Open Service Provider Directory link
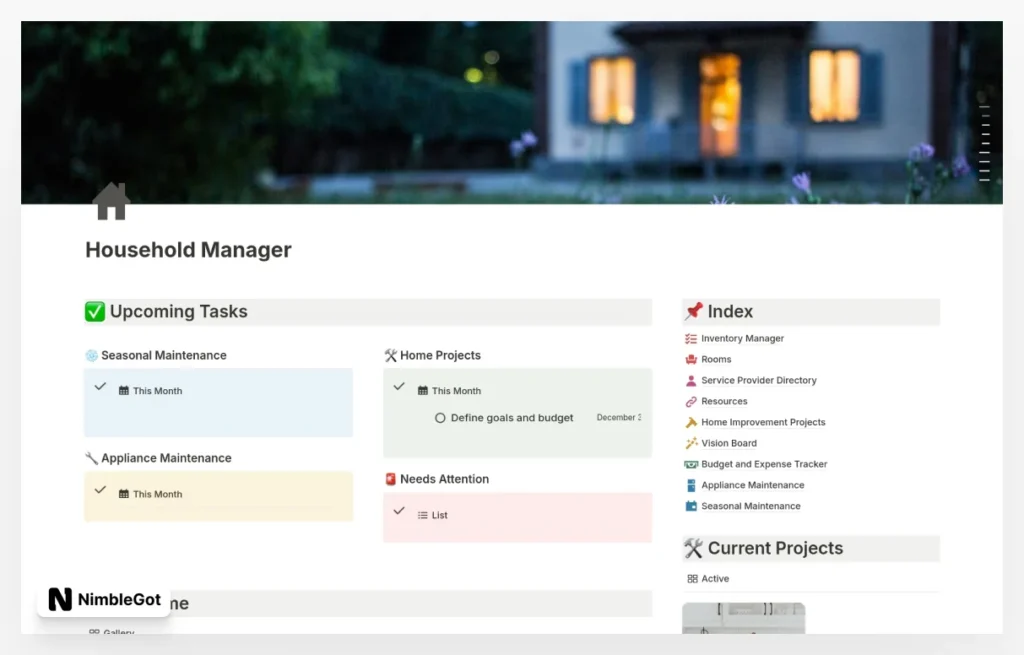 click(x=759, y=380)
